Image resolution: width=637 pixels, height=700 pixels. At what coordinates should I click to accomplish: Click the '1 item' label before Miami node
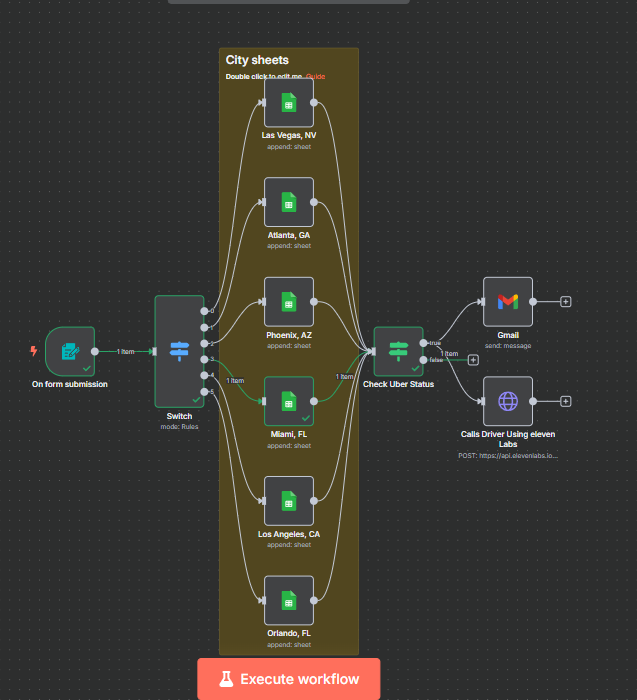coord(235,381)
